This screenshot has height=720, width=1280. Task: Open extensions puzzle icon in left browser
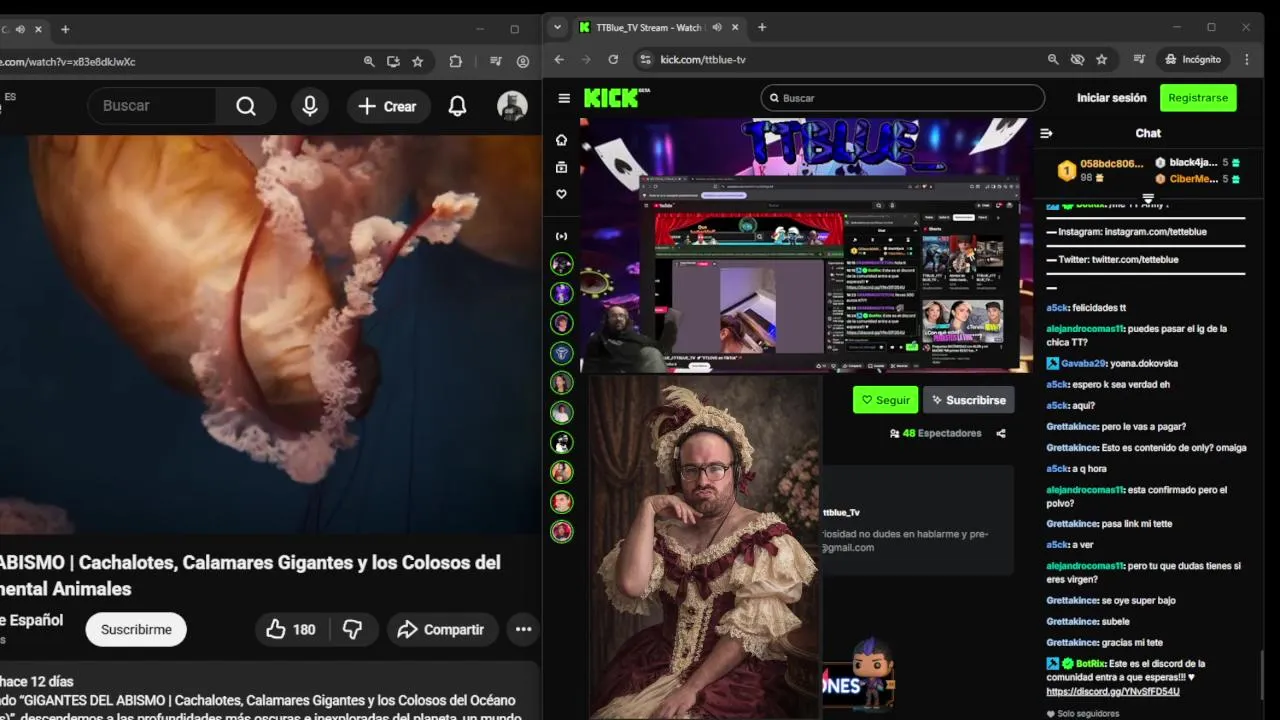[456, 61]
